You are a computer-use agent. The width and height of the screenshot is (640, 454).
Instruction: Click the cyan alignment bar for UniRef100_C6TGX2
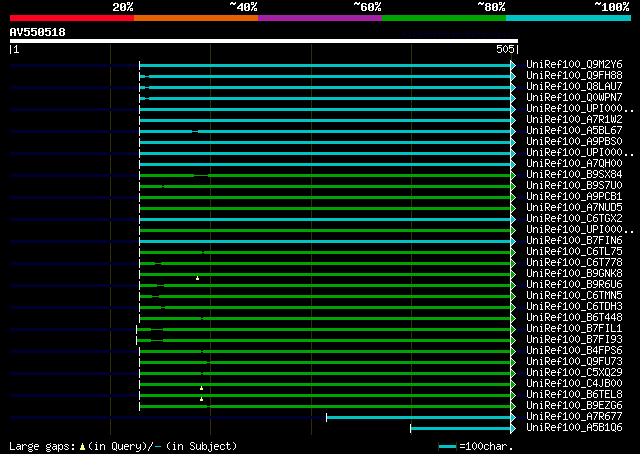325,220
